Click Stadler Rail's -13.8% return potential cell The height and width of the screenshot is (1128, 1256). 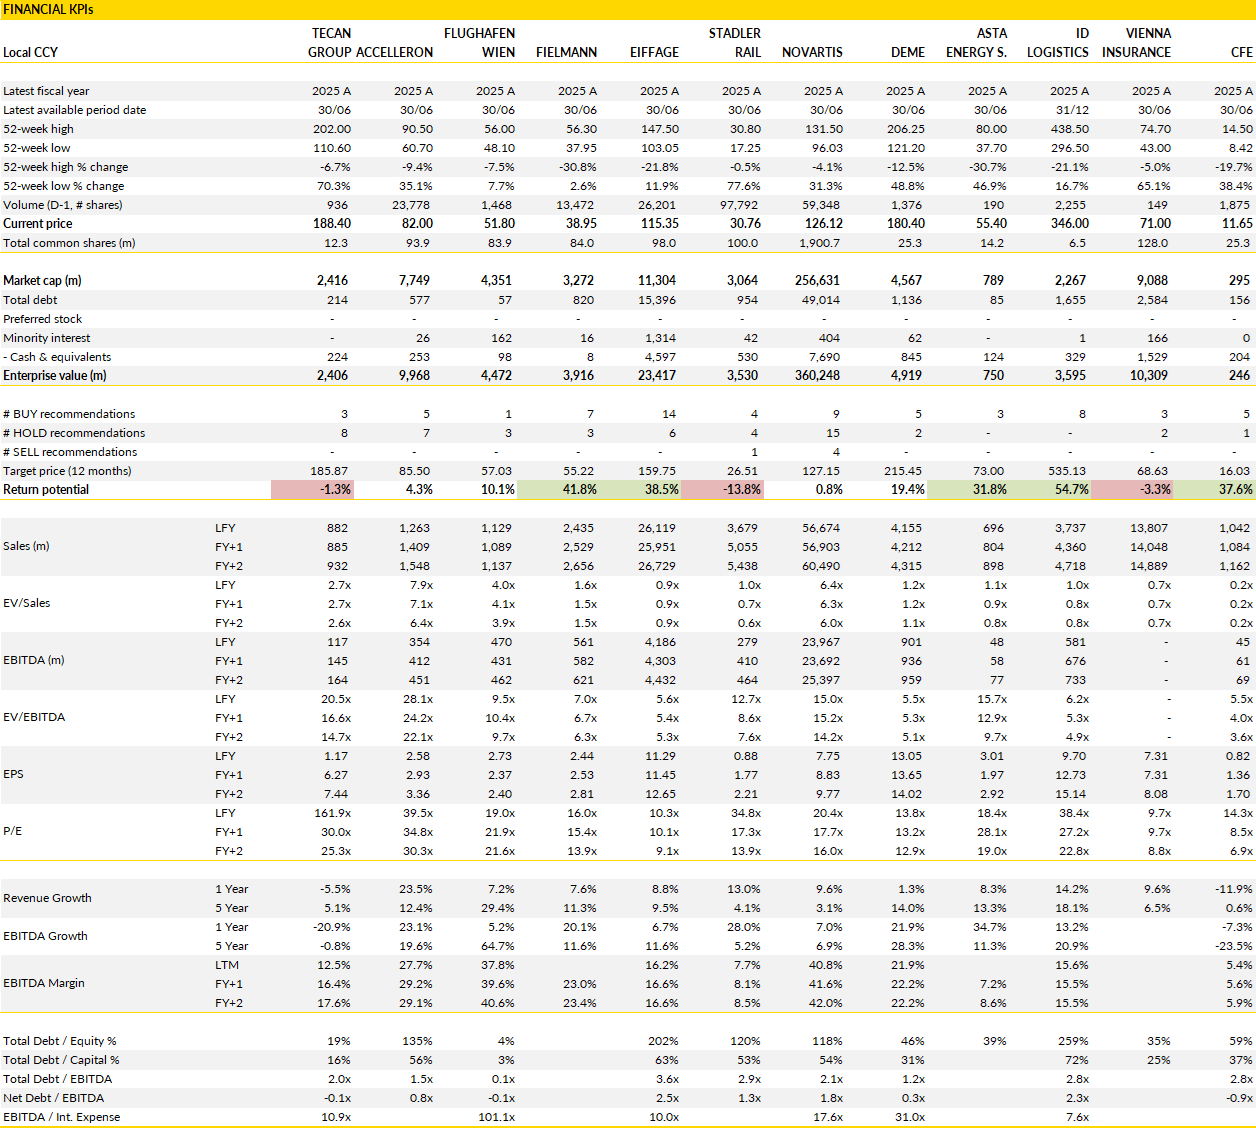(722, 490)
